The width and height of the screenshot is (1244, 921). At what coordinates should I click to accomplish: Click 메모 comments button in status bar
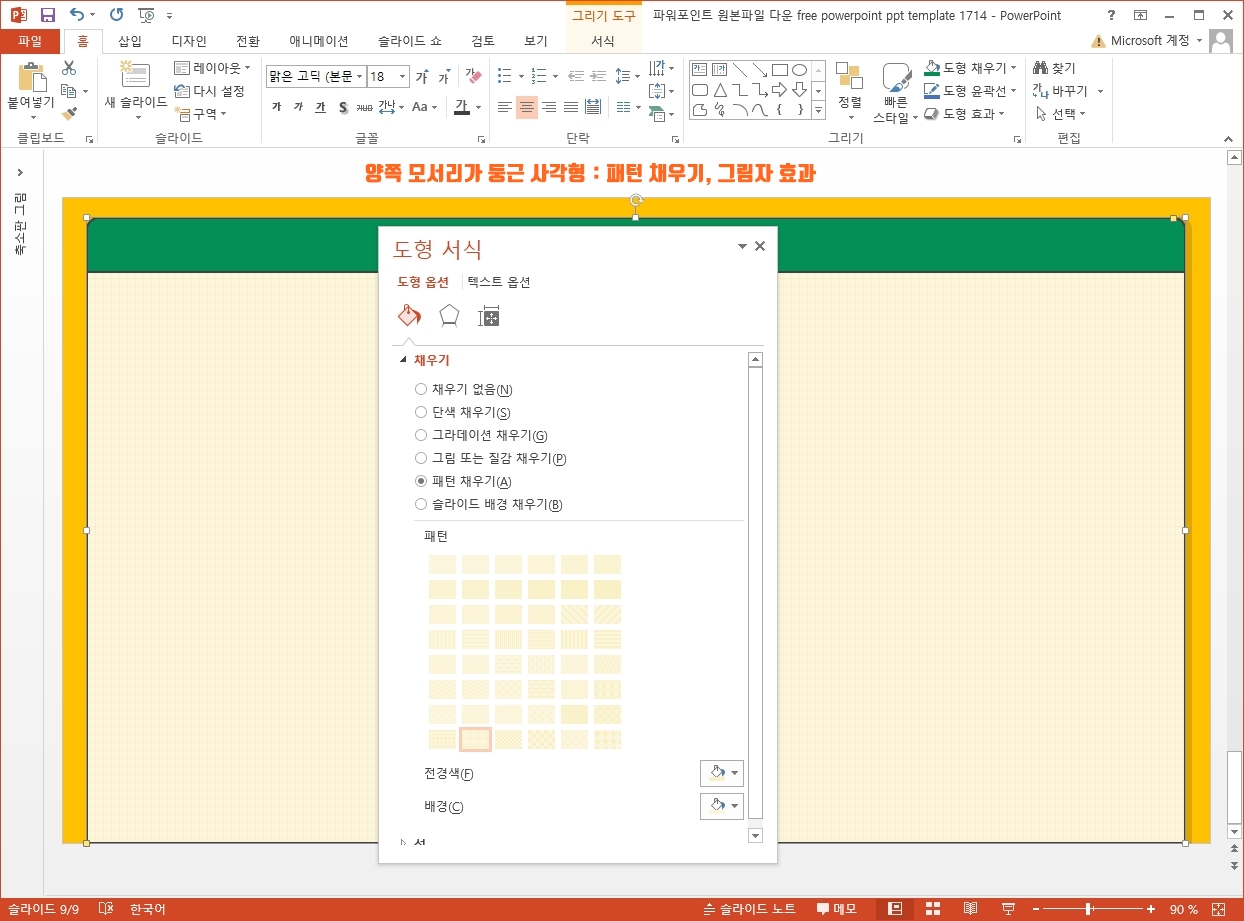tap(837, 909)
